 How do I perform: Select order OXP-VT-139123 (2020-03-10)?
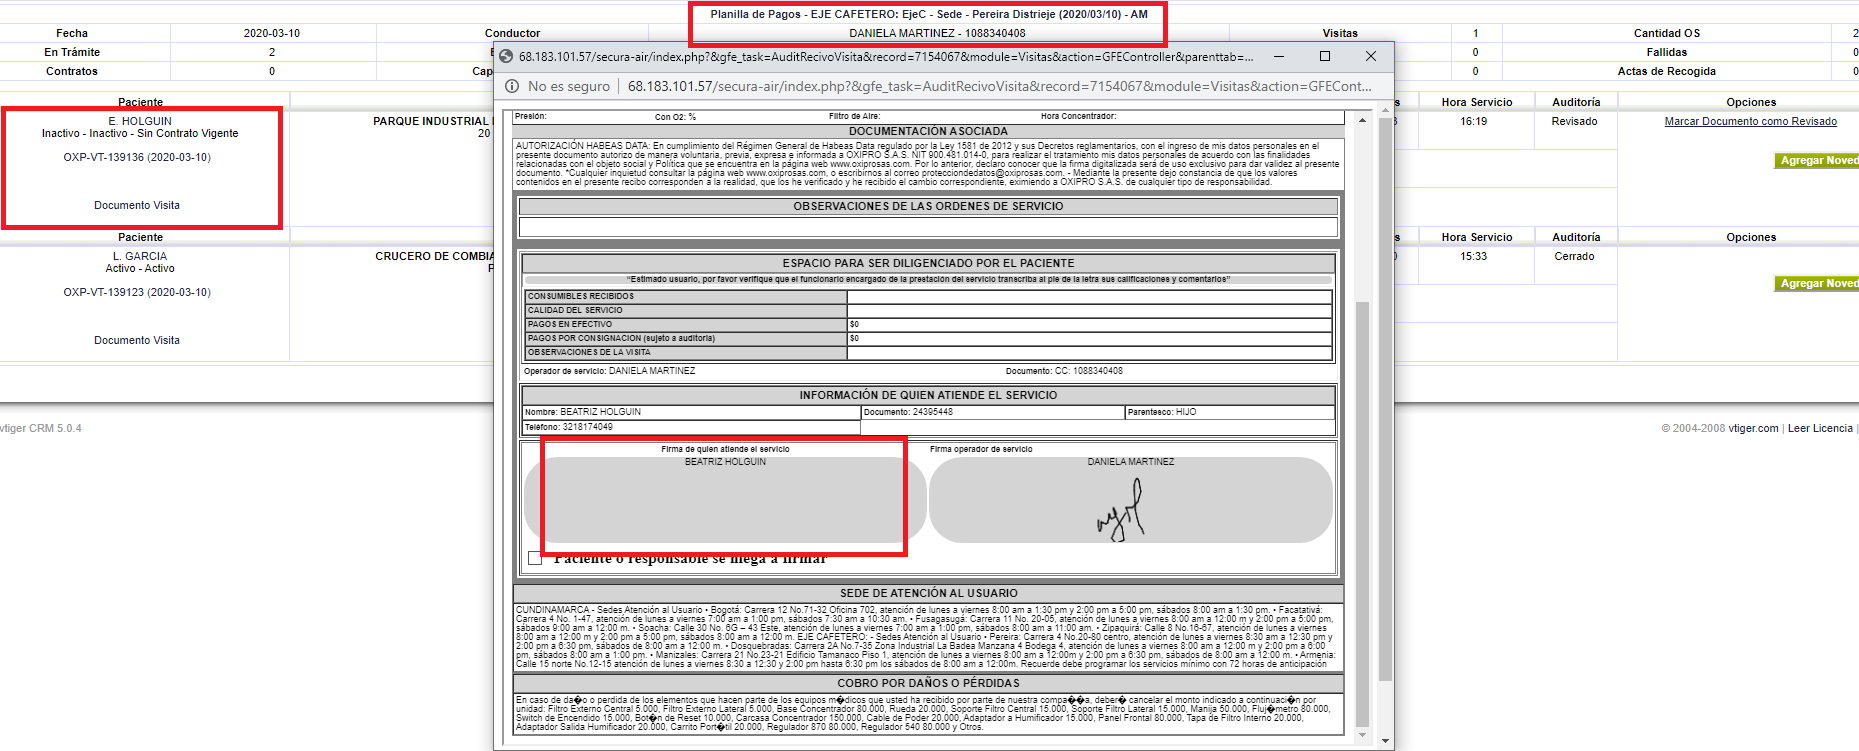(137, 292)
